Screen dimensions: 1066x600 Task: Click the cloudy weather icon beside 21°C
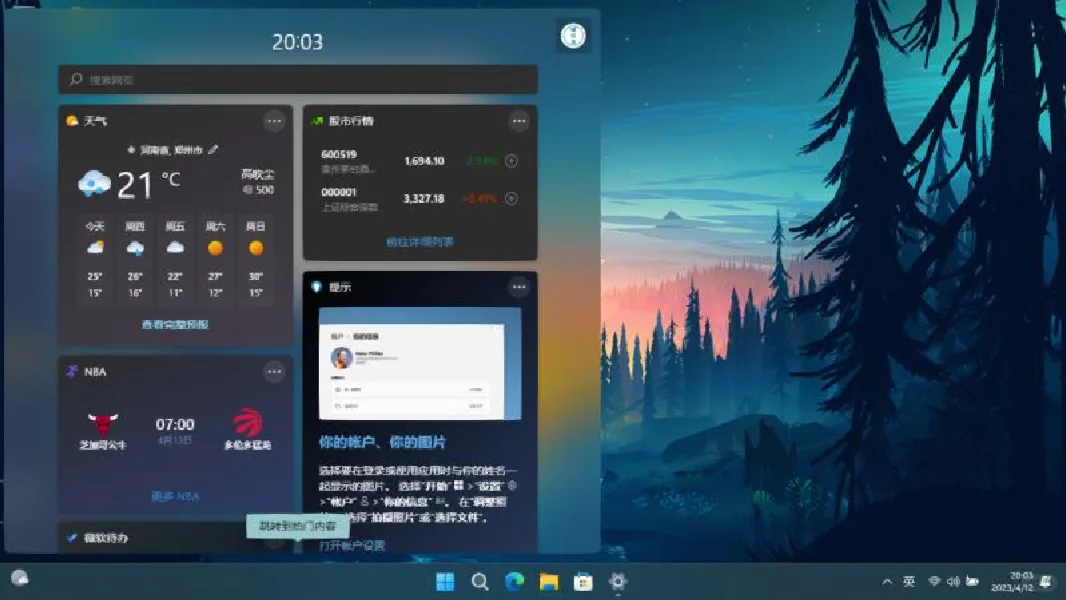point(93,180)
